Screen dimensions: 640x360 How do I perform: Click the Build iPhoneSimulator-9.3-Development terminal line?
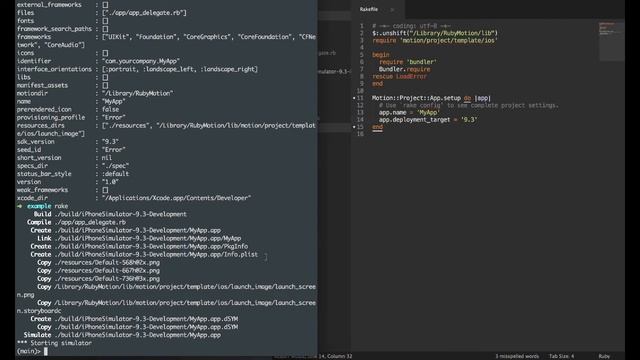pos(110,214)
